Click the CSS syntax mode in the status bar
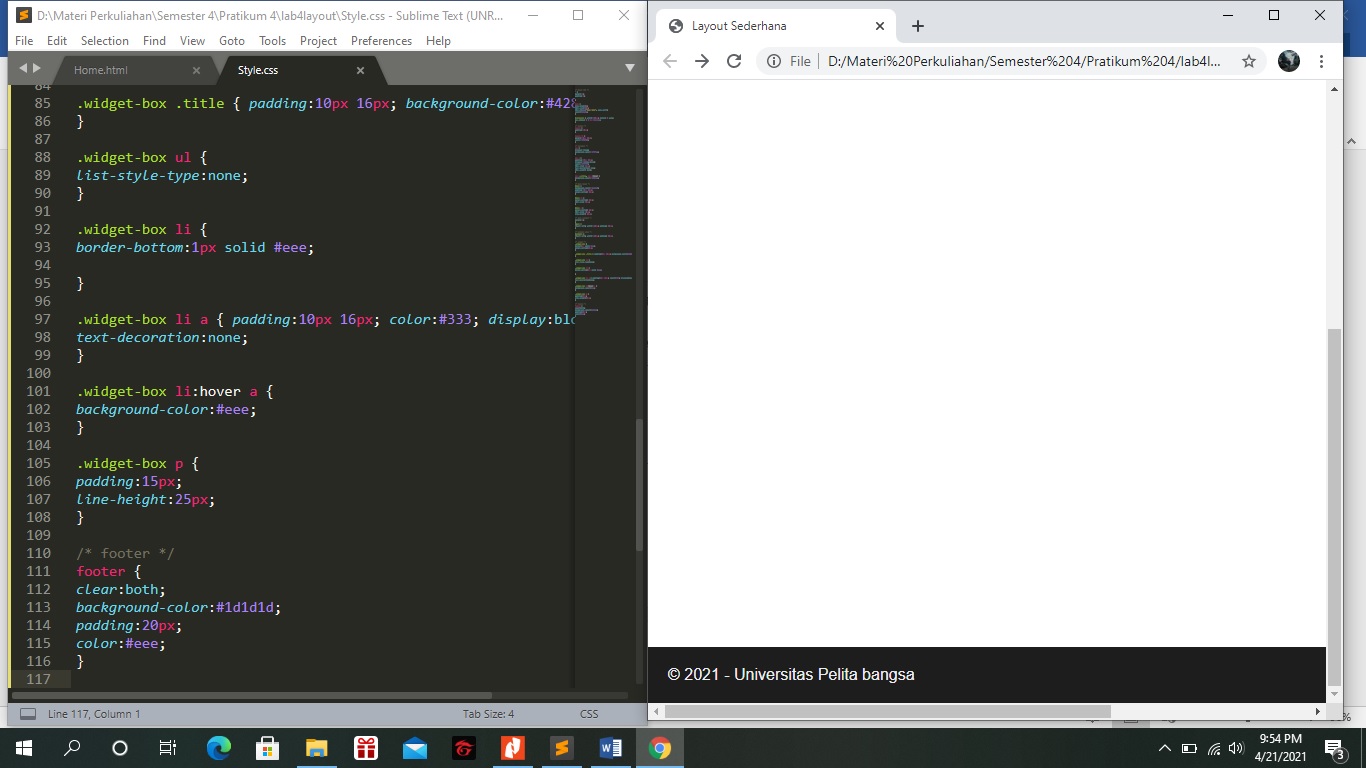 588,713
